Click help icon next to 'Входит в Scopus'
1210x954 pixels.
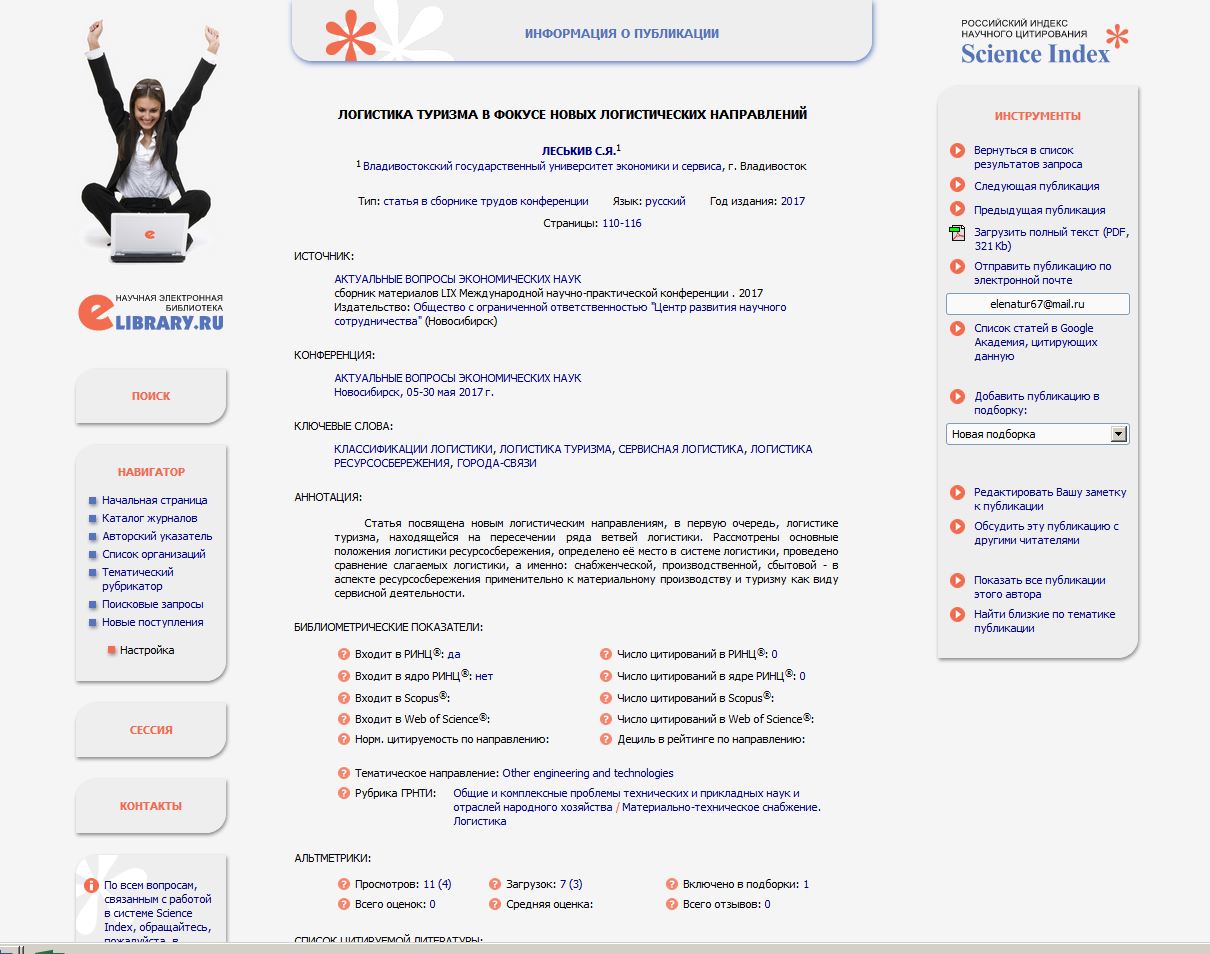click(344, 699)
